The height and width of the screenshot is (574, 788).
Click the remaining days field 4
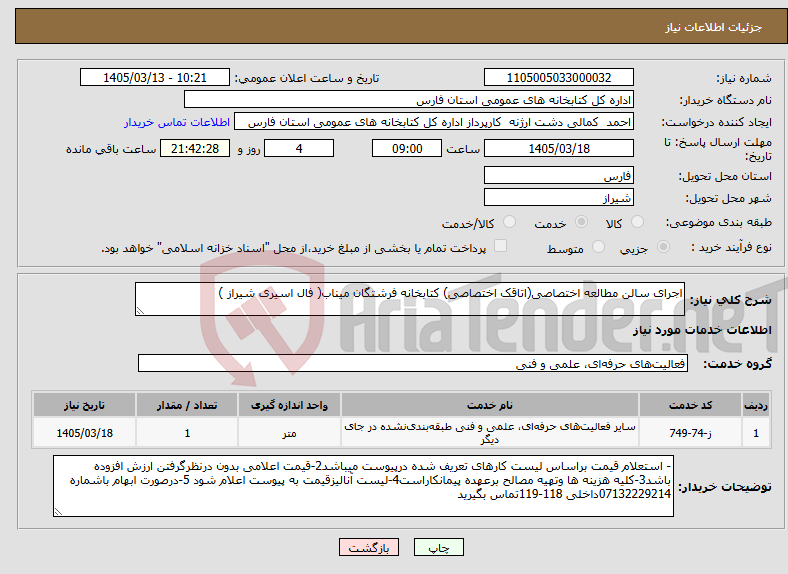(x=299, y=148)
